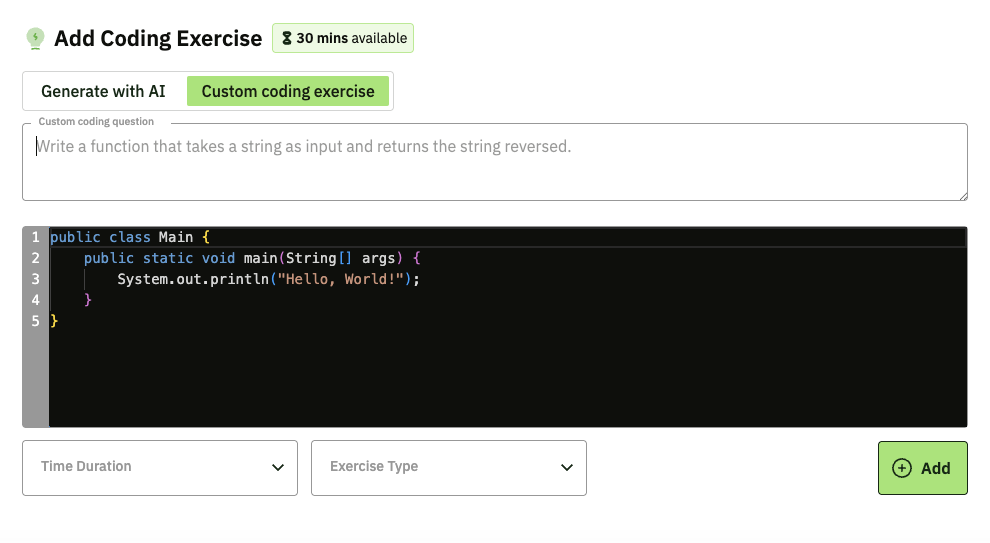Click the Time Duration chevron arrow
This screenshot has width=990, height=543.
[x=278, y=467]
